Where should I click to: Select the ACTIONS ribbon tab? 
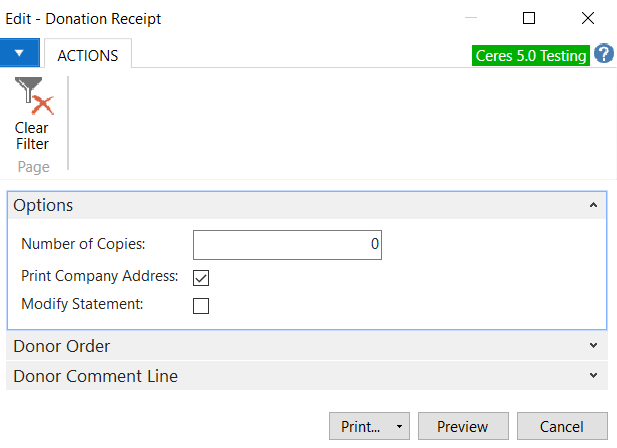(x=88, y=55)
